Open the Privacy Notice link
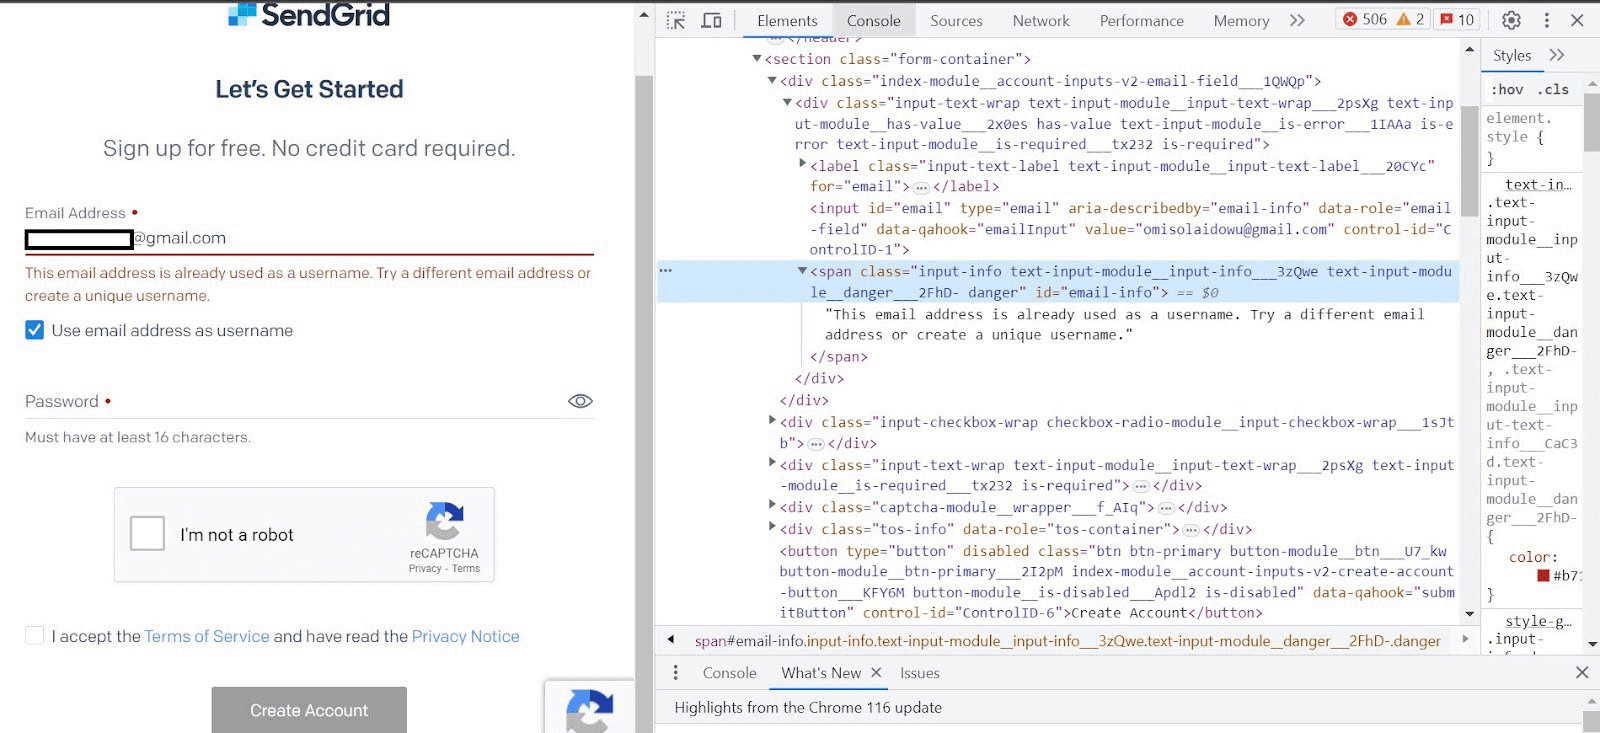This screenshot has height=733, width=1600. pyautogui.click(x=466, y=636)
